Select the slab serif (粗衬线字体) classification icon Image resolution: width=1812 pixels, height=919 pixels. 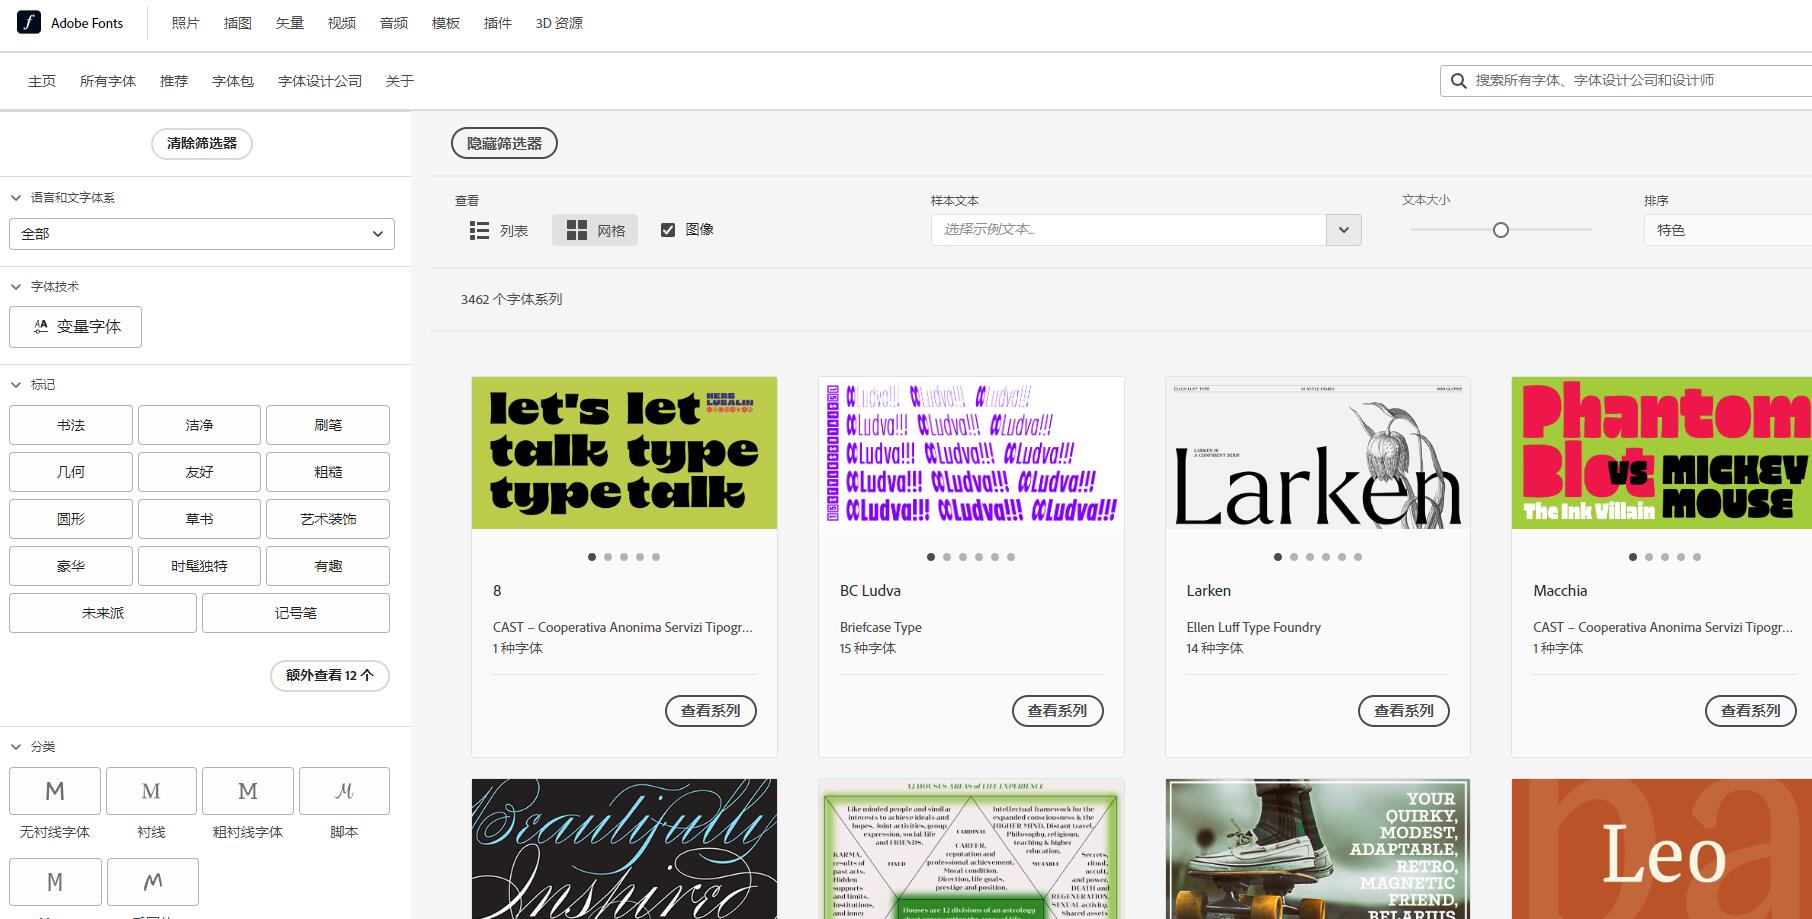pos(248,791)
